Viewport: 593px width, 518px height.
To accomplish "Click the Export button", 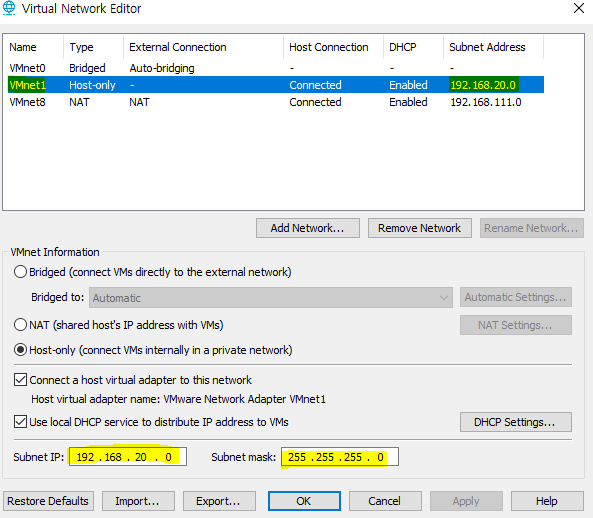I will (219, 501).
